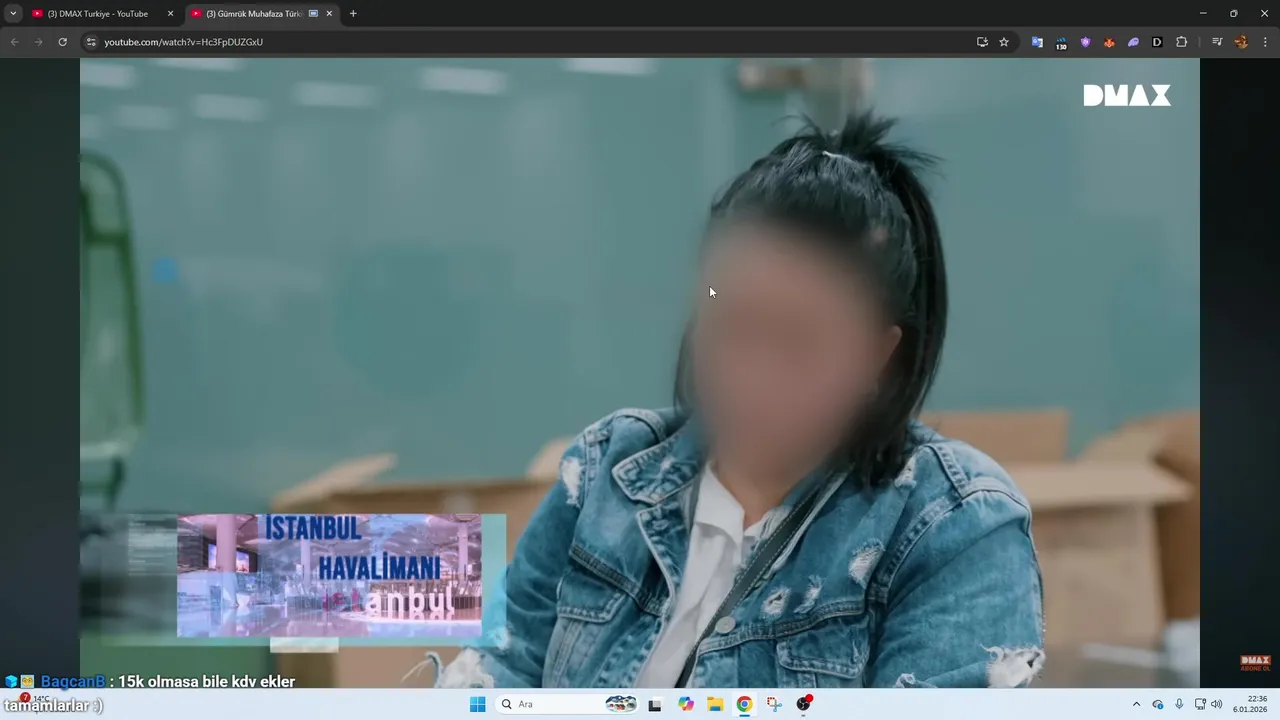This screenshot has height=720, width=1280.
Task: Open the Google Translate extension
Action: (x=1037, y=42)
